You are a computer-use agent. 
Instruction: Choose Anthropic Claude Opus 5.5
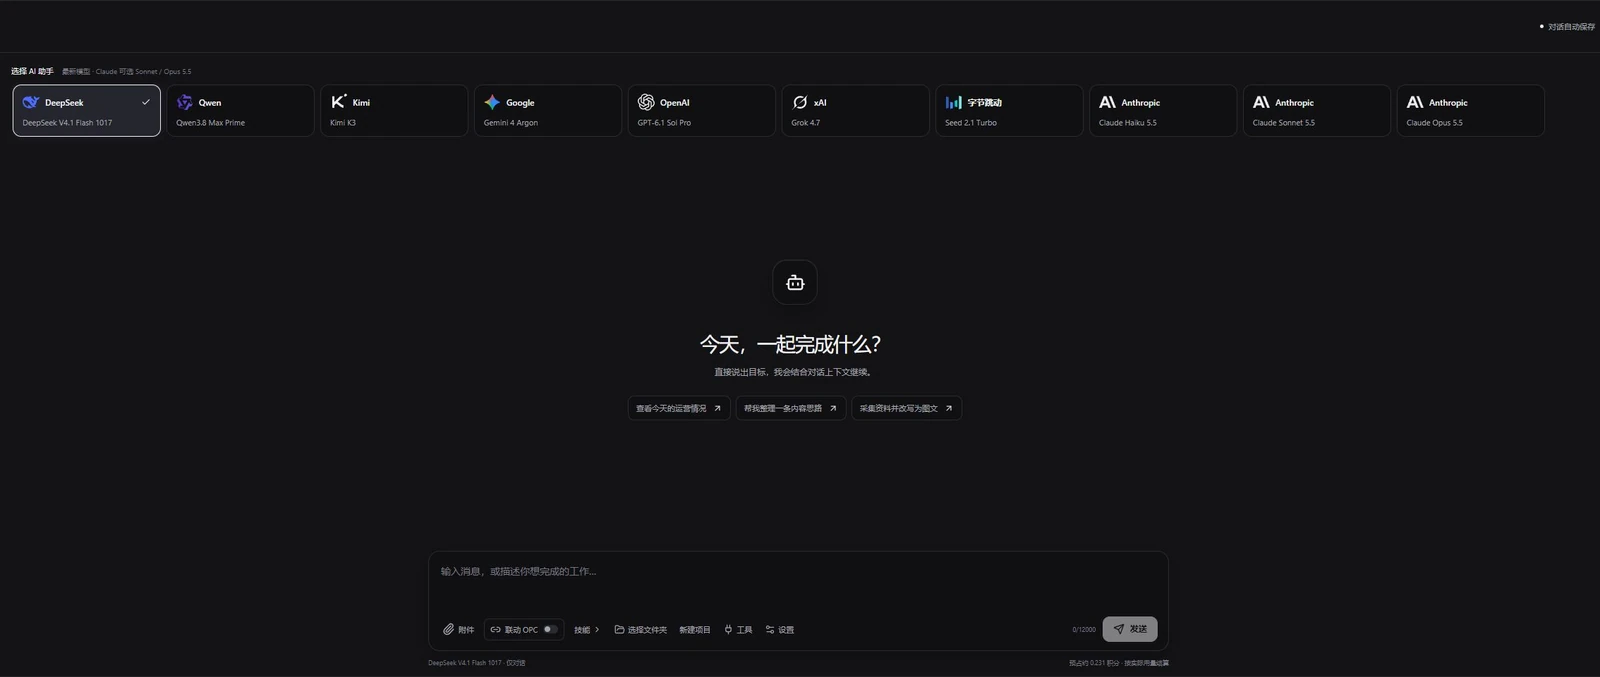click(1471, 110)
